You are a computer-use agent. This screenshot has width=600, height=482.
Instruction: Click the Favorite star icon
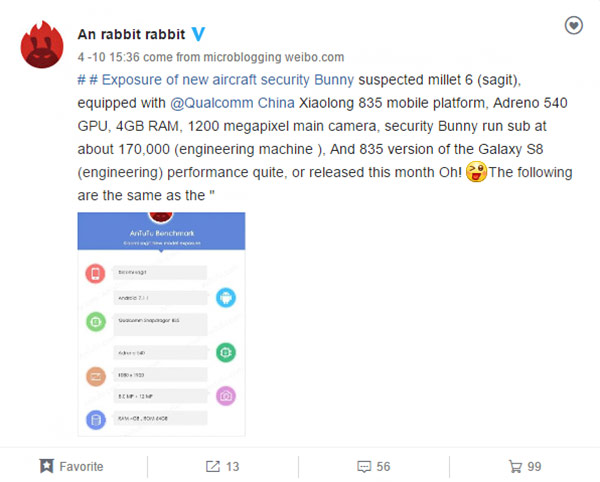[47, 466]
